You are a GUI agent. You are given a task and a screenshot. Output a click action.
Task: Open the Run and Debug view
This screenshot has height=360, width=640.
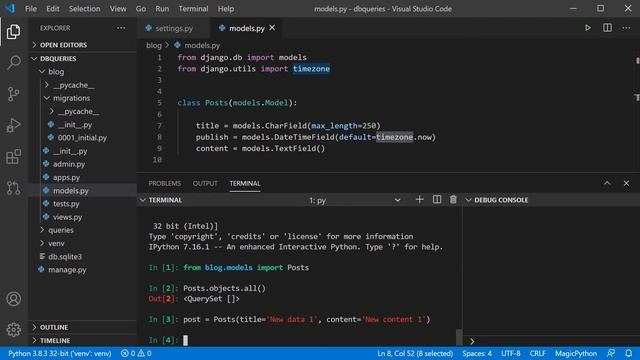(x=13, y=125)
